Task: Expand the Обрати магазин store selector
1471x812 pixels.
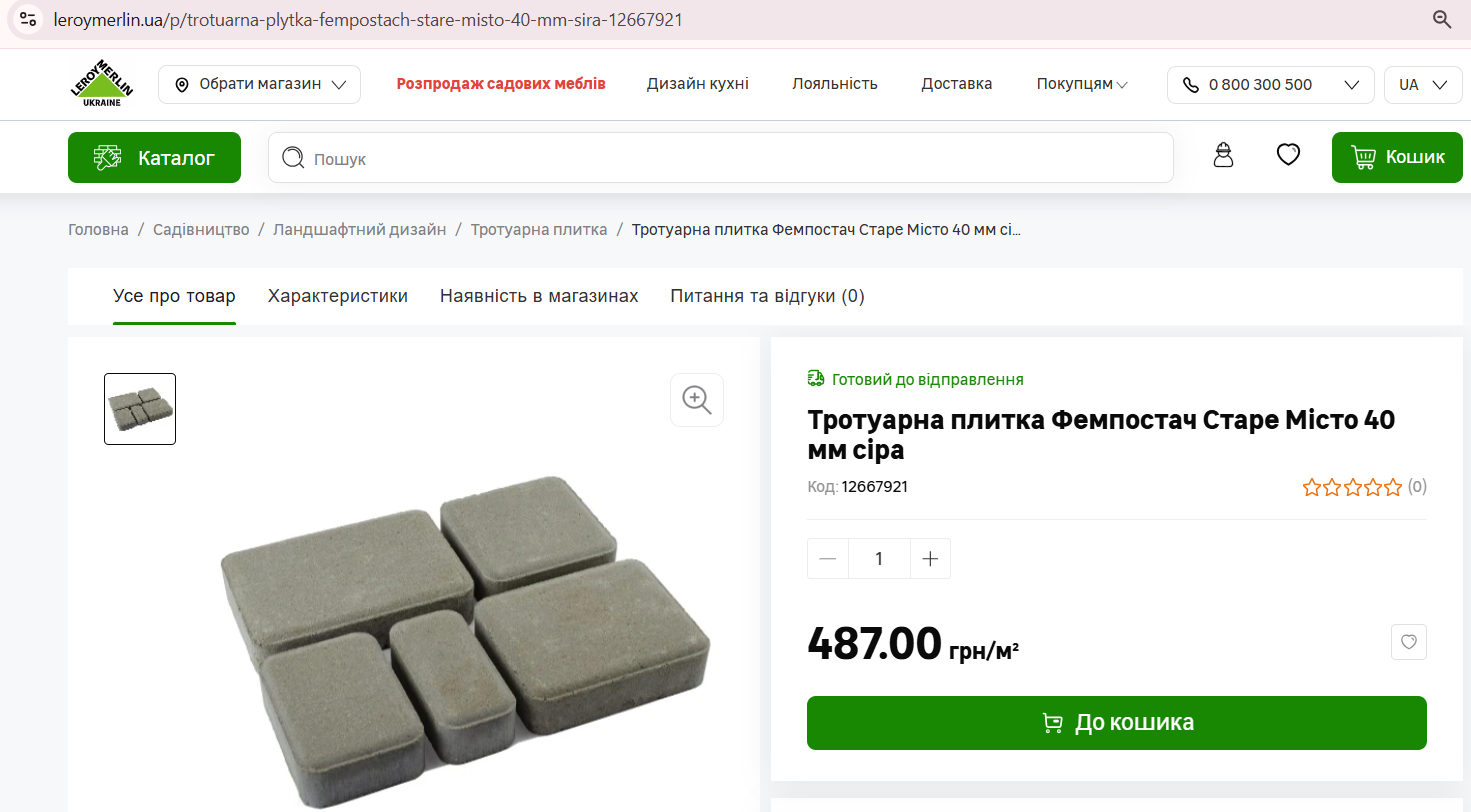Action: point(259,84)
